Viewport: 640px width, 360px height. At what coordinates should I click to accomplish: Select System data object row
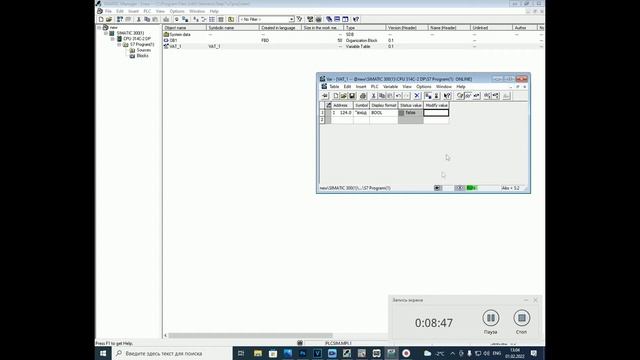coord(353,35)
